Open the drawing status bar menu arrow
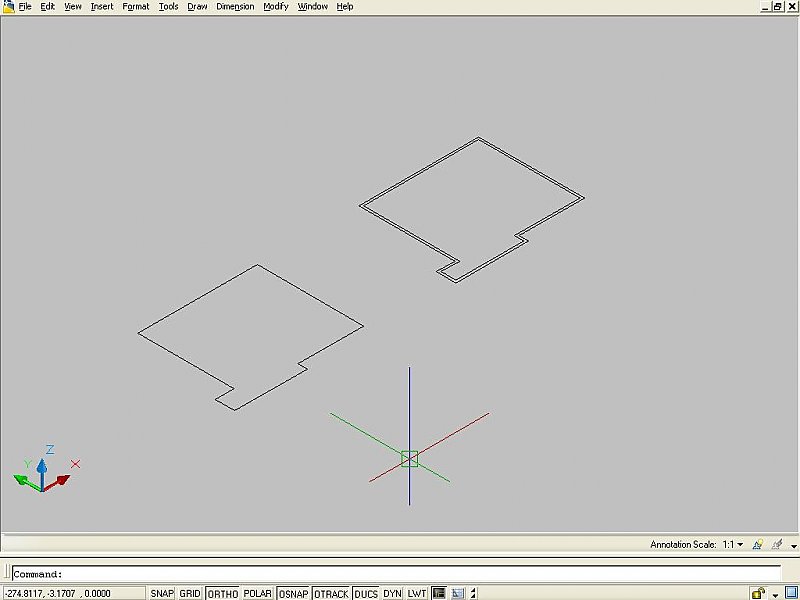Image resolution: width=800 pixels, height=600 pixels. point(793,546)
